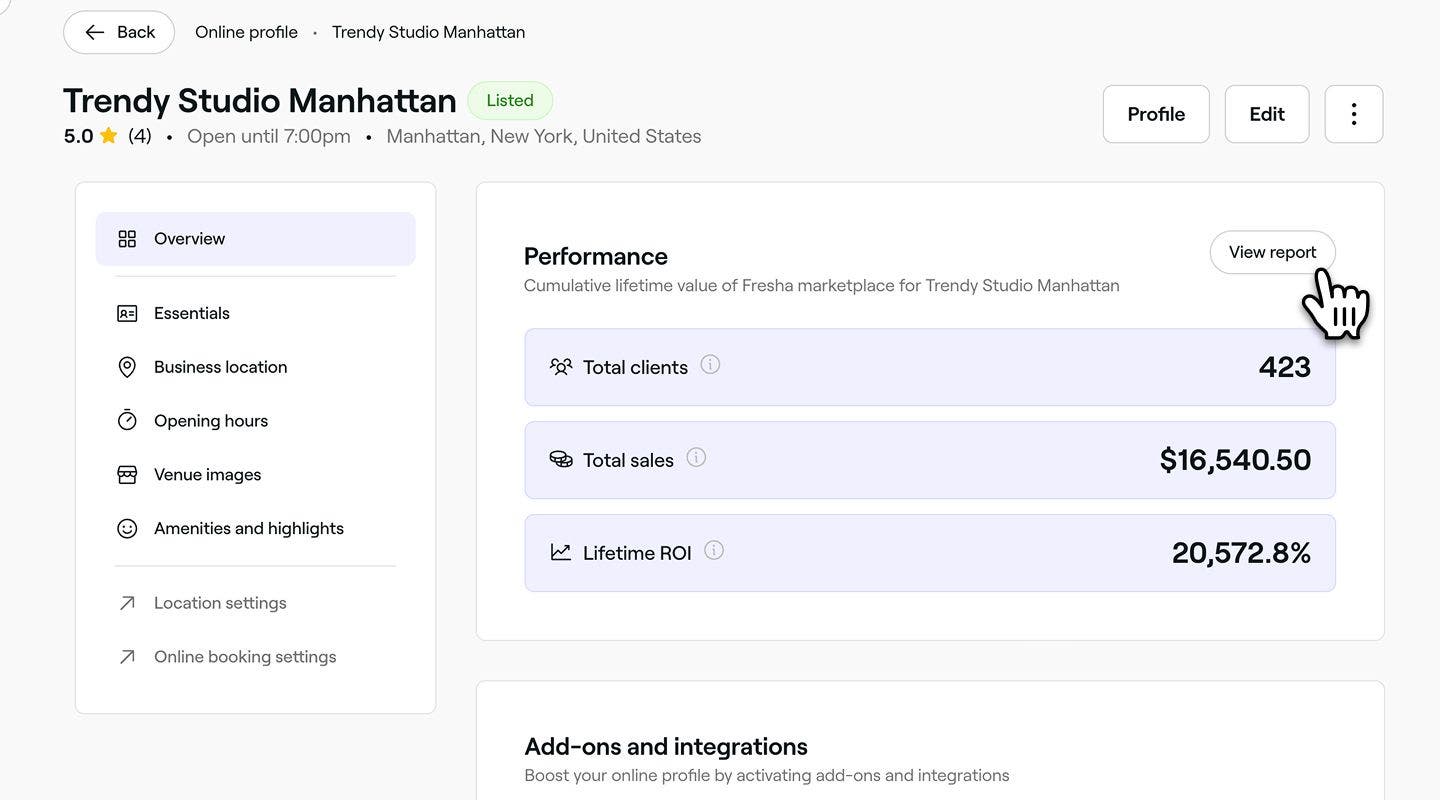Show info tooltip for Total clients
This screenshot has width=1440, height=800.
click(x=710, y=365)
